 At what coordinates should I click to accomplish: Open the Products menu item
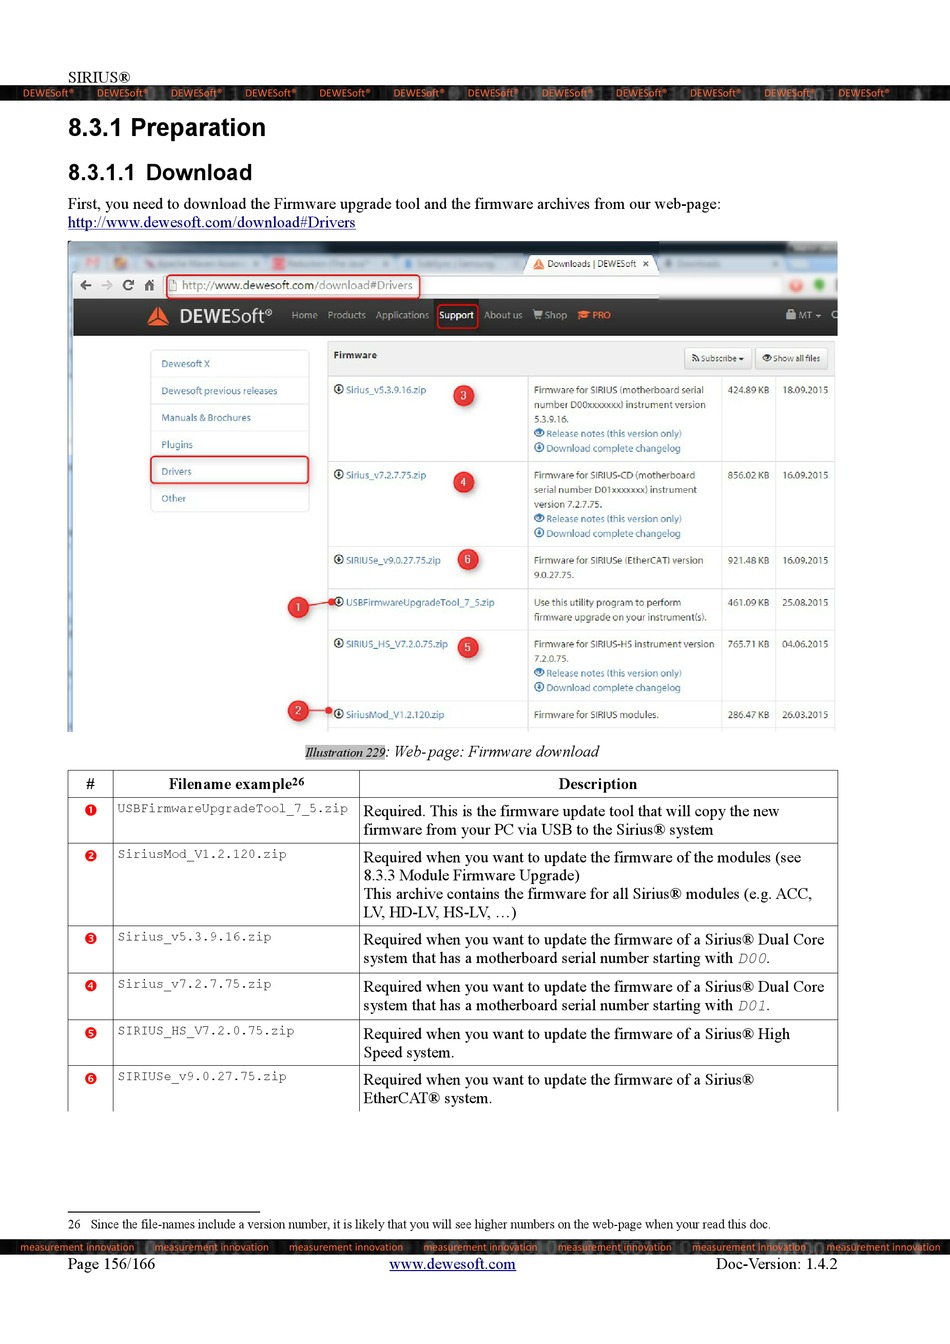pyautogui.click(x=347, y=315)
